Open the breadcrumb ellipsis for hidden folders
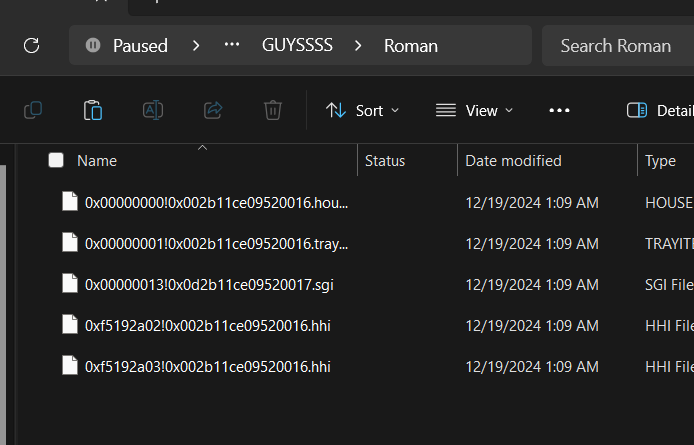Viewport: 694px width, 445px height. click(232, 44)
